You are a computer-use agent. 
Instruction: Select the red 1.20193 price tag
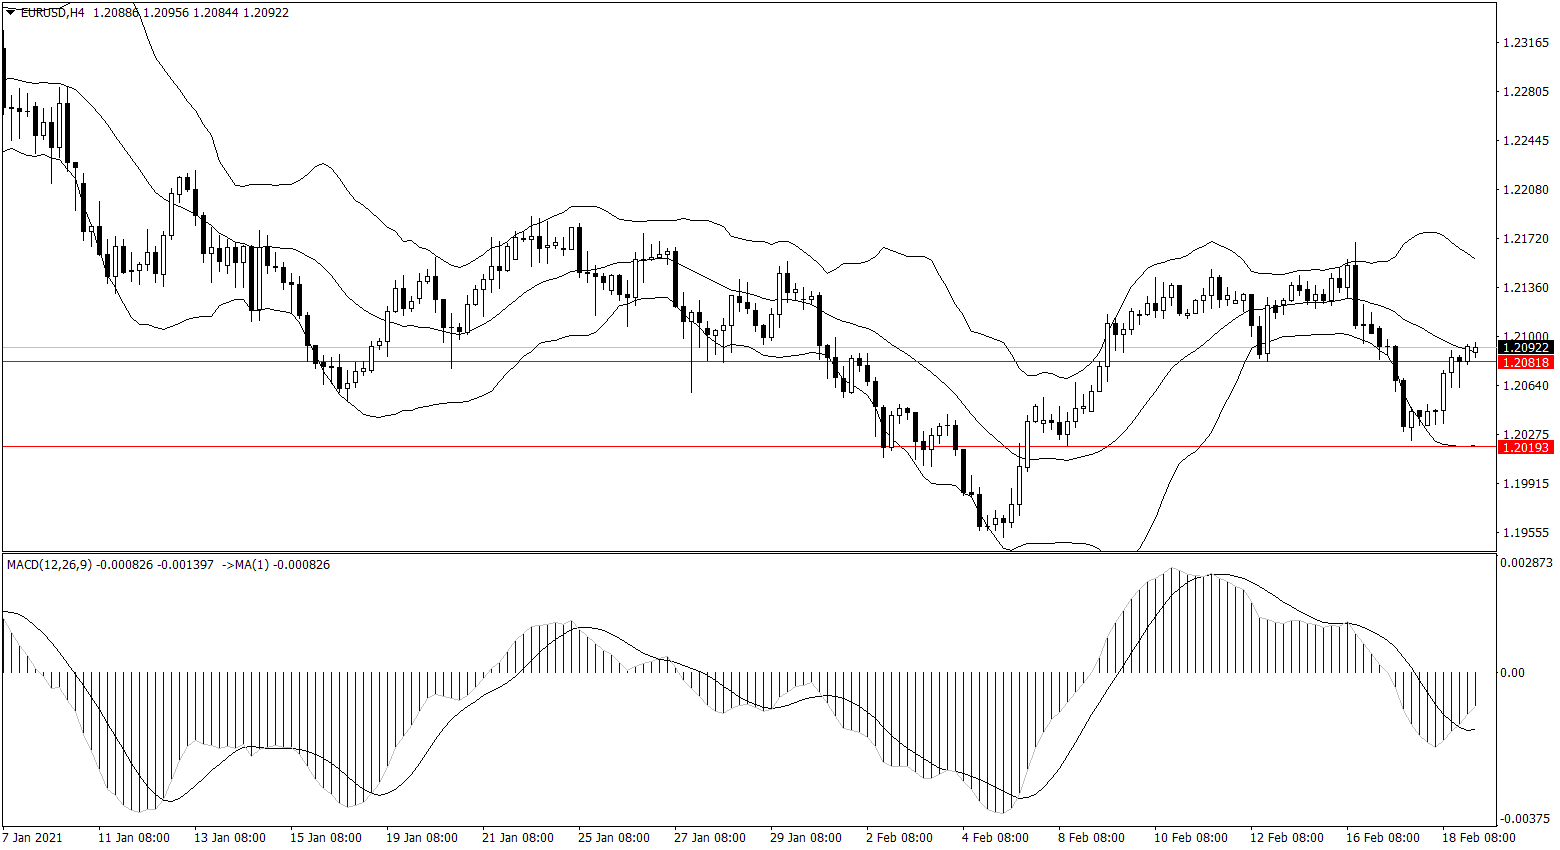(x=1525, y=447)
